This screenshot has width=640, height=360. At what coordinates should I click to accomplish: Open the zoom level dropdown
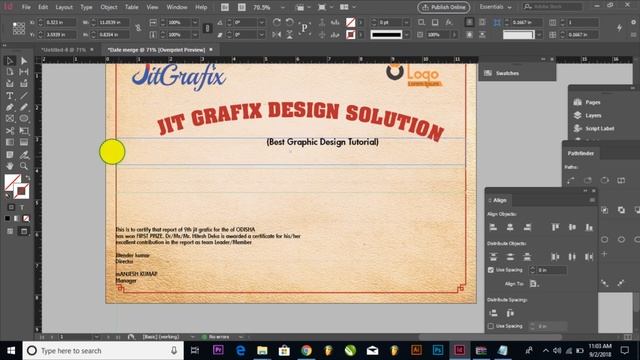click(282, 7)
